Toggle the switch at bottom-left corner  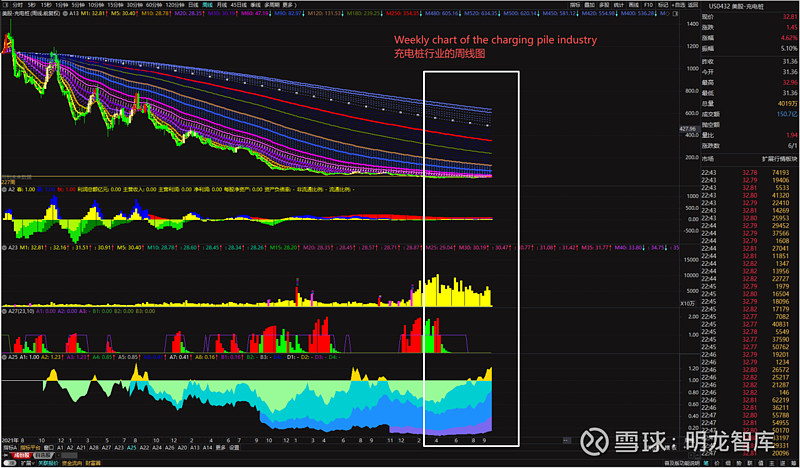10,463
